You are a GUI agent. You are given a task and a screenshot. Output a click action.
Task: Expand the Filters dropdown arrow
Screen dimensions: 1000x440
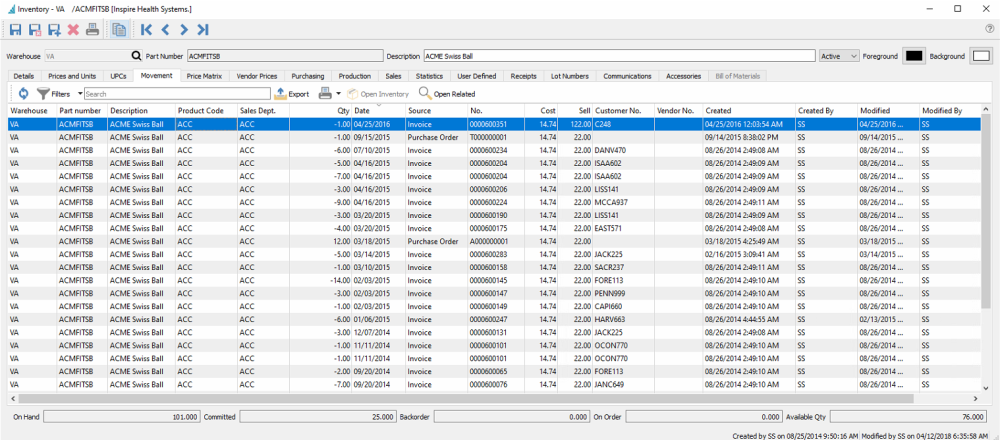pos(78,93)
